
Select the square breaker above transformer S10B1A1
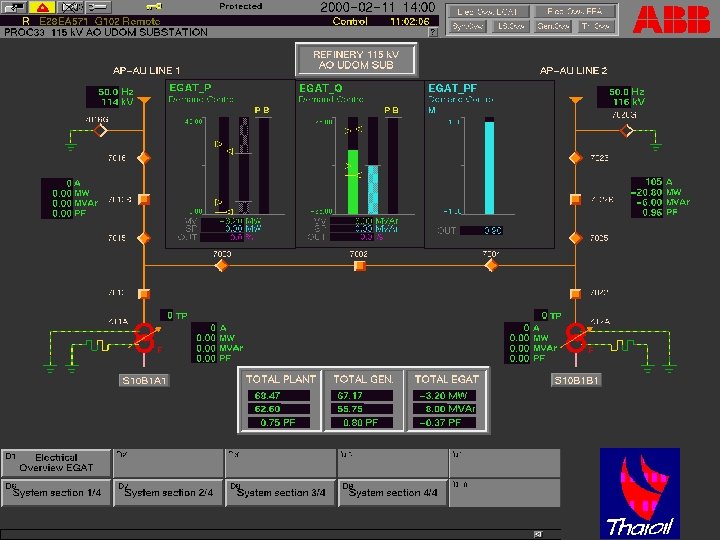pos(144,293)
